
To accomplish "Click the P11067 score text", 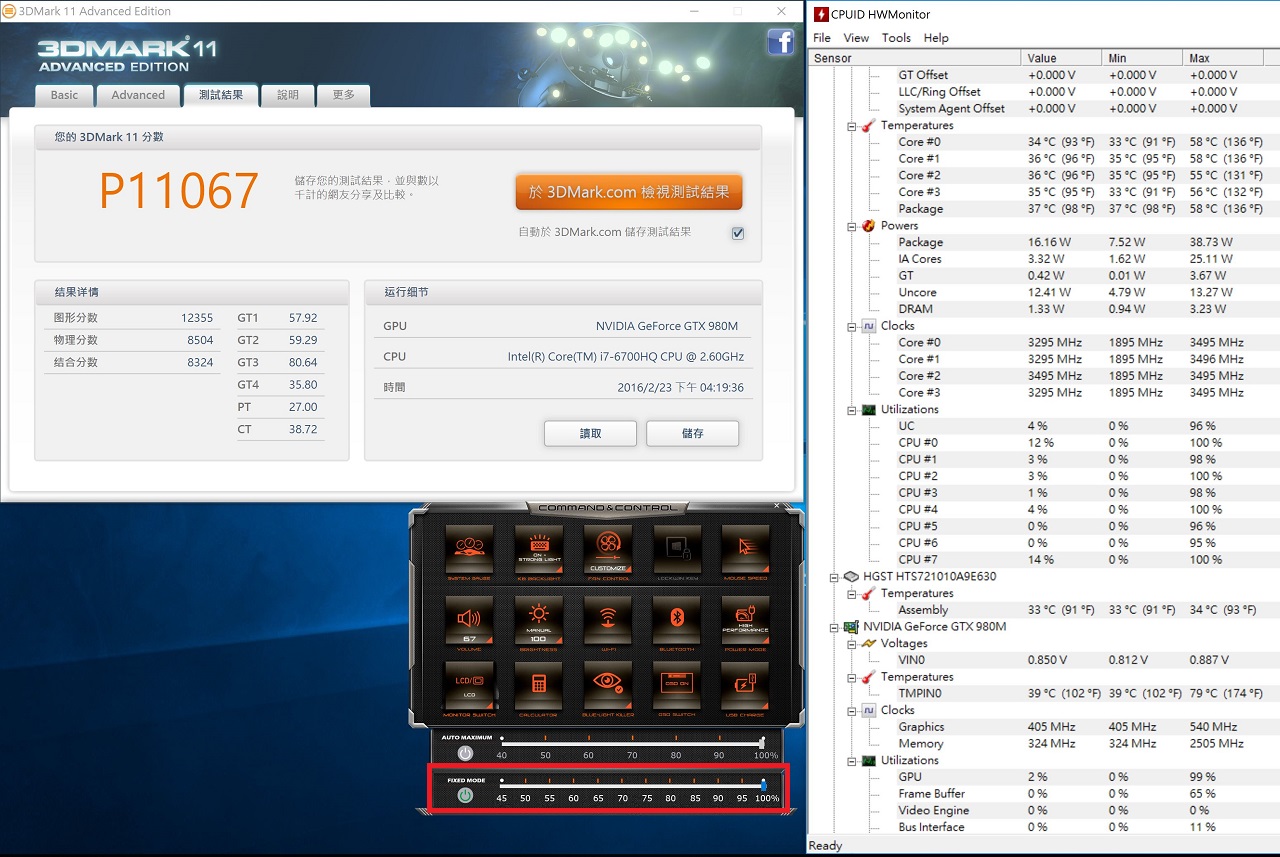I will (180, 191).
